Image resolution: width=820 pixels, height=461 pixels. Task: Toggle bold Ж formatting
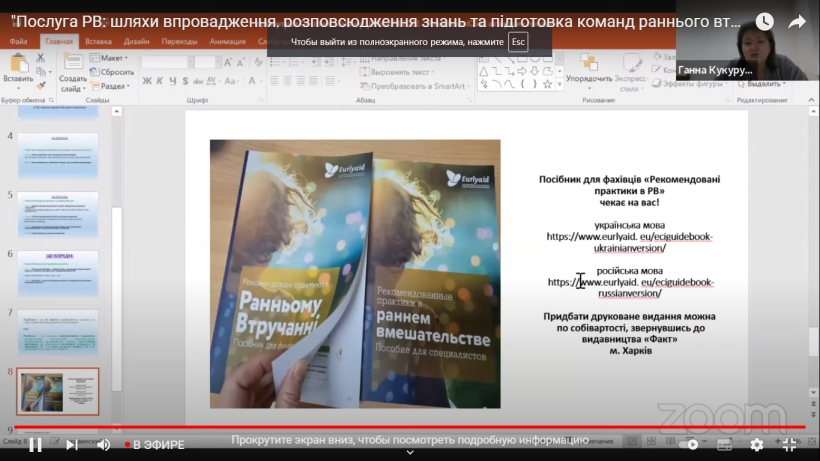pyautogui.click(x=147, y=81)
